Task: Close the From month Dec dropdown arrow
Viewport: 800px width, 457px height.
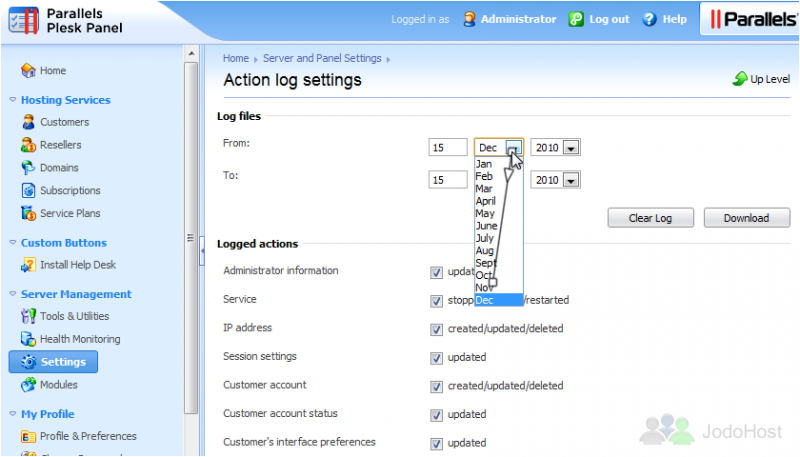Action: 514,148
